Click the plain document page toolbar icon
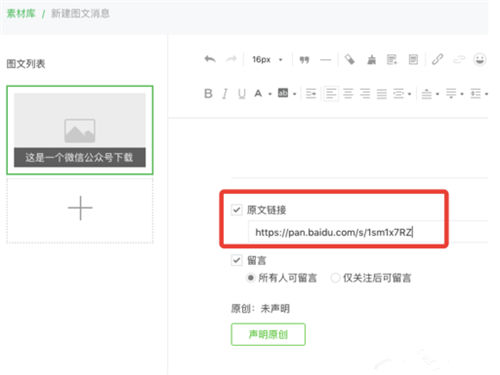The width and height of the screenshot is (500, 375). coord(413,60)
